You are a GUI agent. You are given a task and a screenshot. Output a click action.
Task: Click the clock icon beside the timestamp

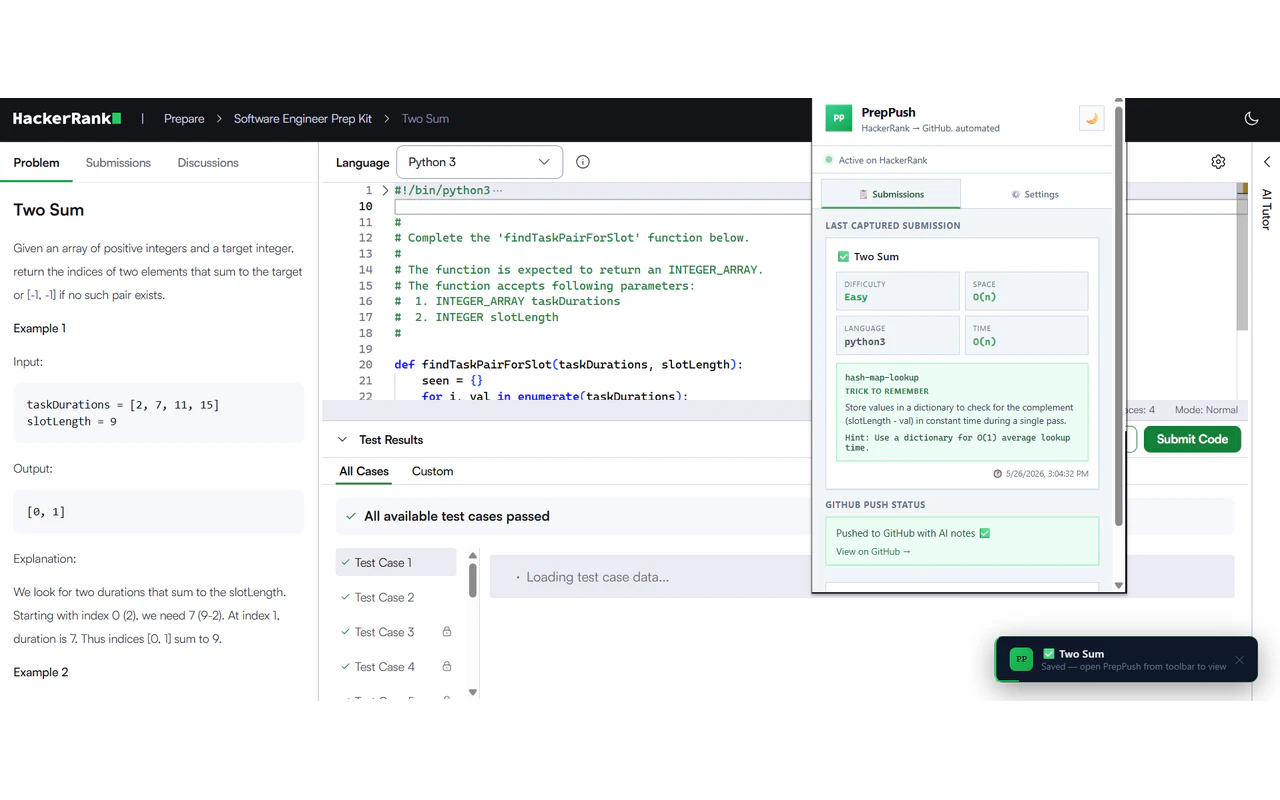click(998, 474)
